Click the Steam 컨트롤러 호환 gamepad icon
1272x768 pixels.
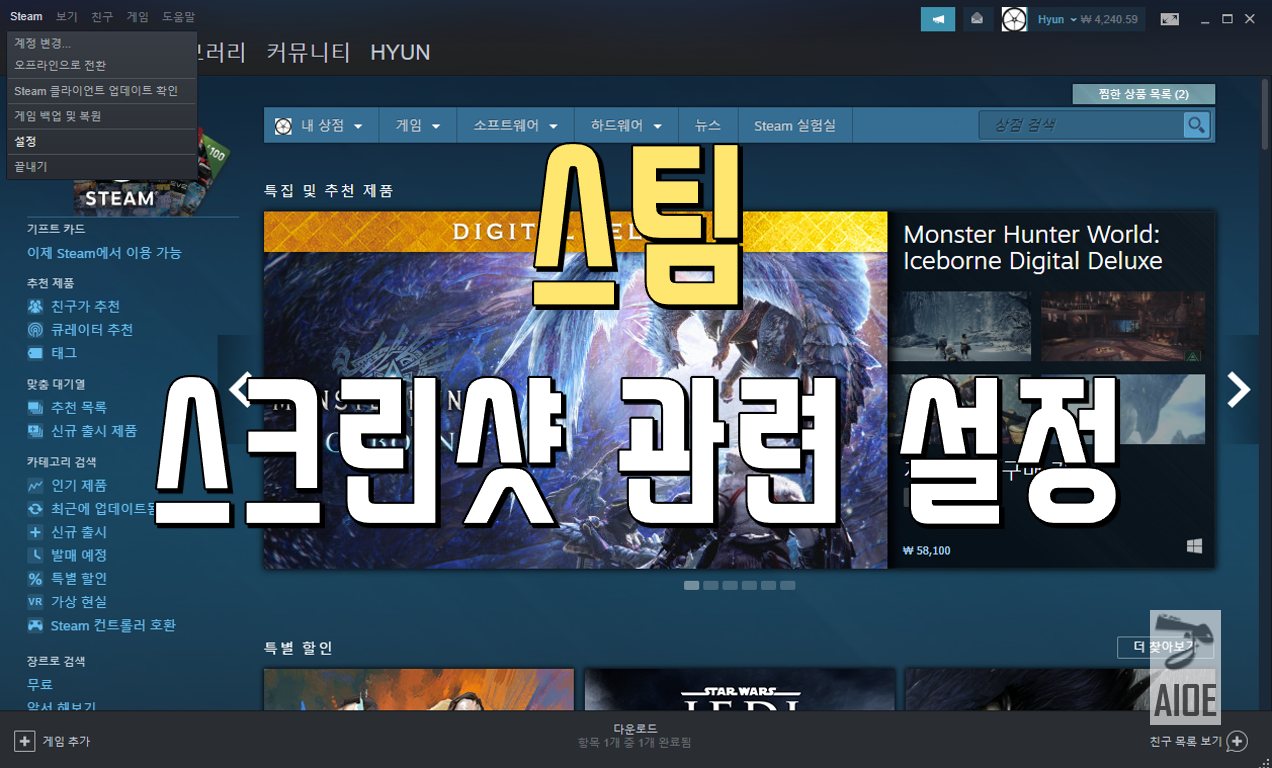[x=35, y=626]
